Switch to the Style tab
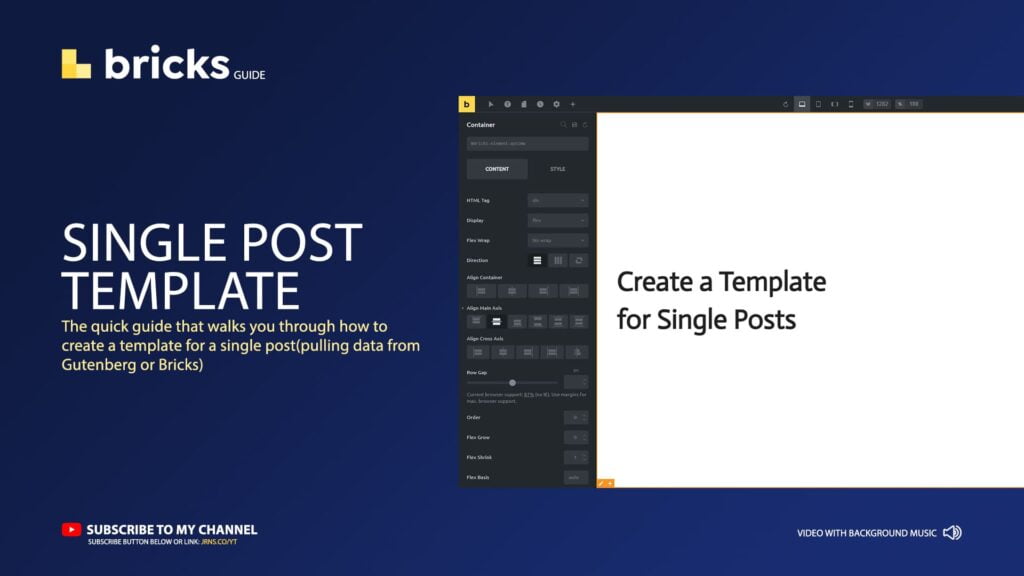The width and height of the screenshot is (1024, 576). point(558,169)
